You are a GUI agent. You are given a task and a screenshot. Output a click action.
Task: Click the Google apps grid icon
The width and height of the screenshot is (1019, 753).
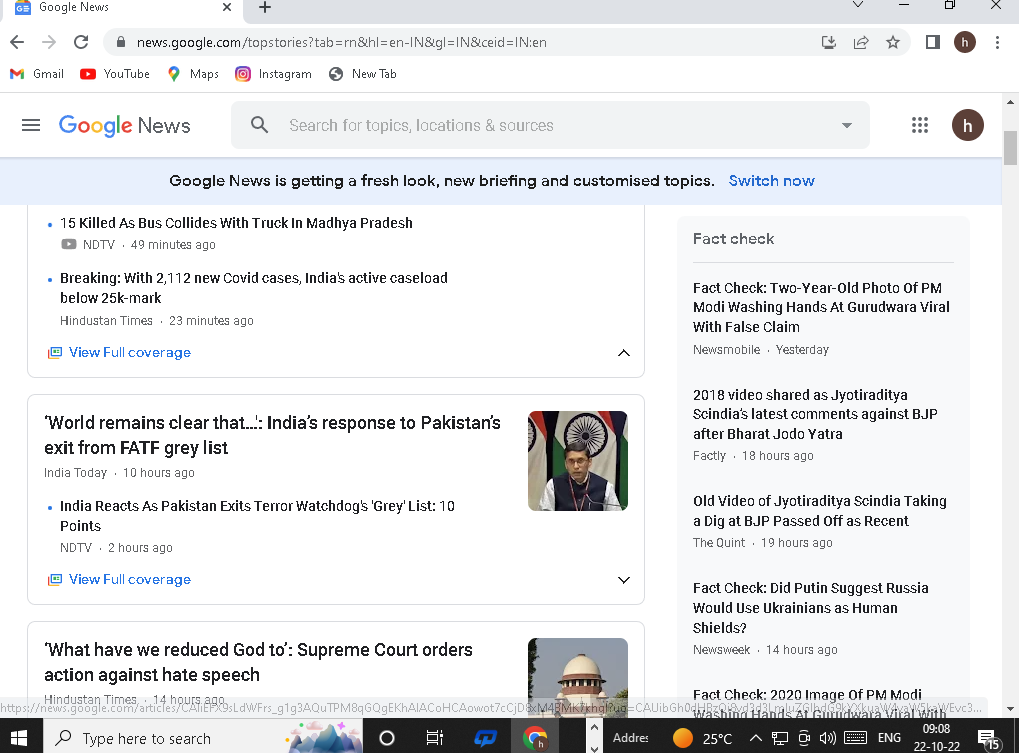point(920,125)
